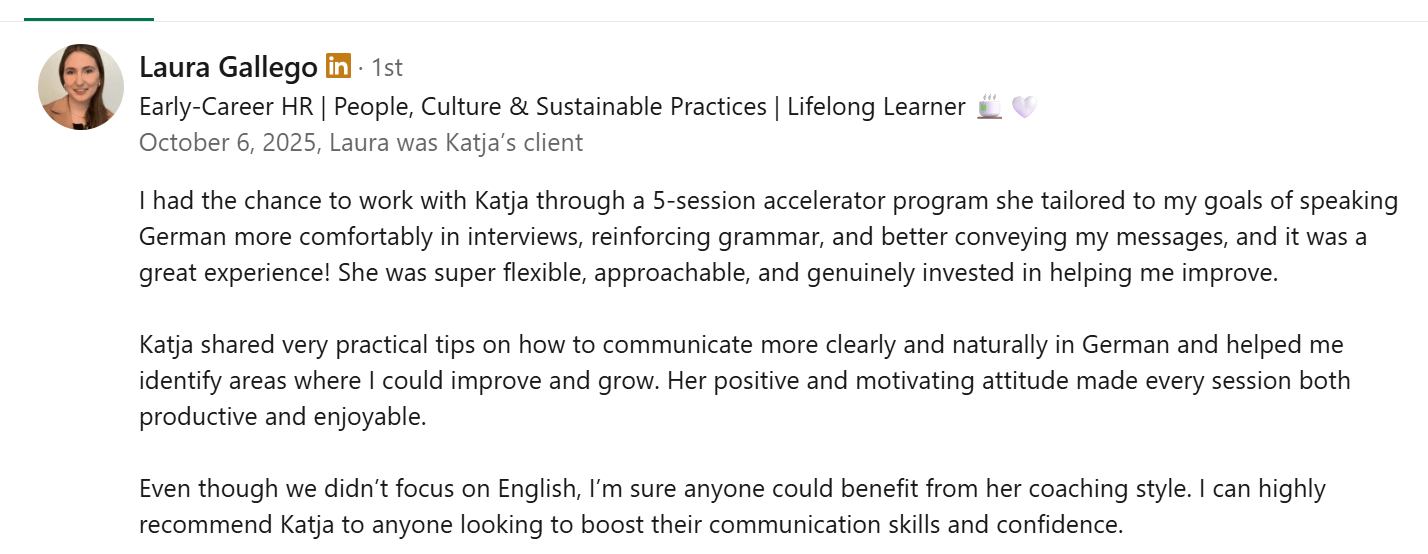The height and width of the screenshot is (554, 1428).
Task: Select the green active tab indicator at top
Action: point(88,18)
